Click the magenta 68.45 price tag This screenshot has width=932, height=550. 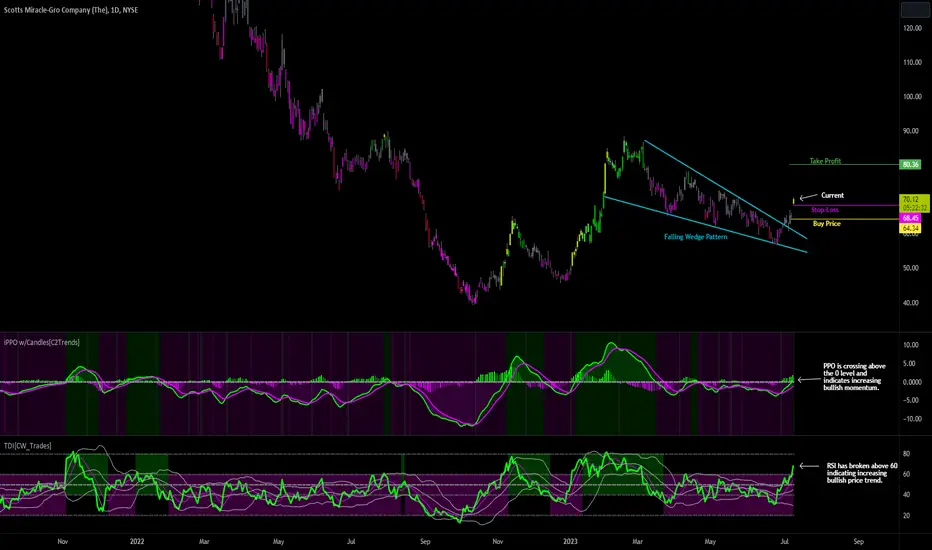coord(910,218)
